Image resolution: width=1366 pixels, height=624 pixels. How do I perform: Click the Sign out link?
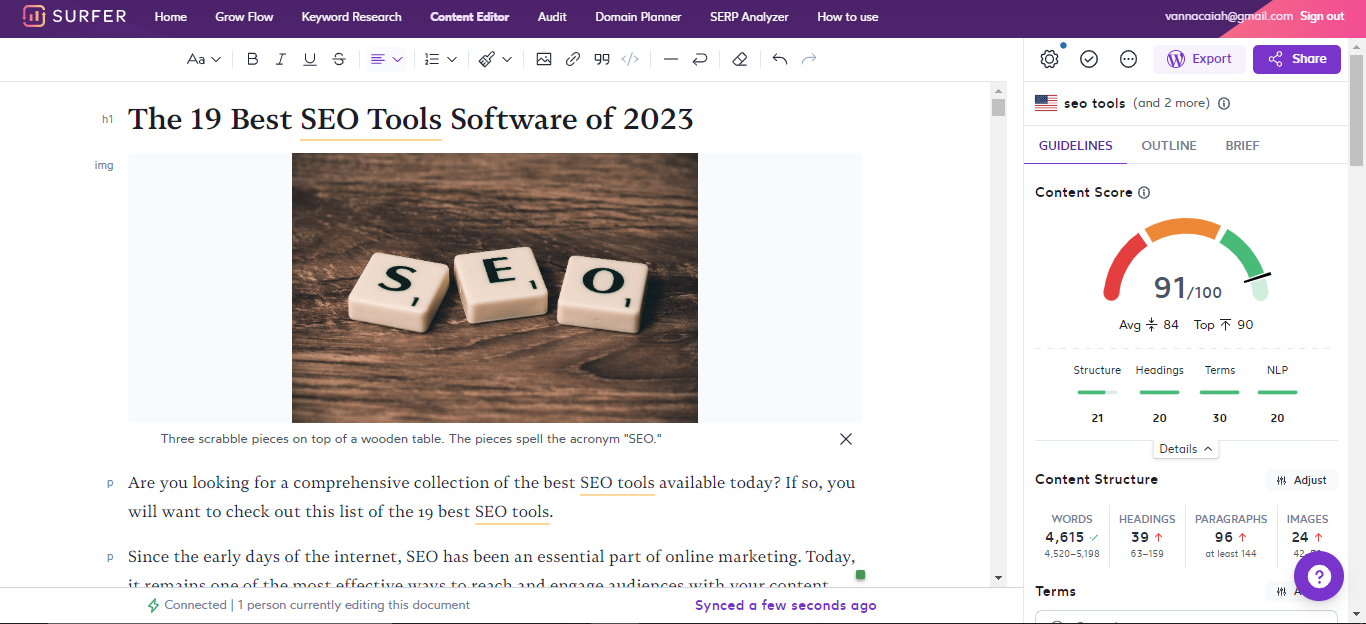click(1322, 16)
